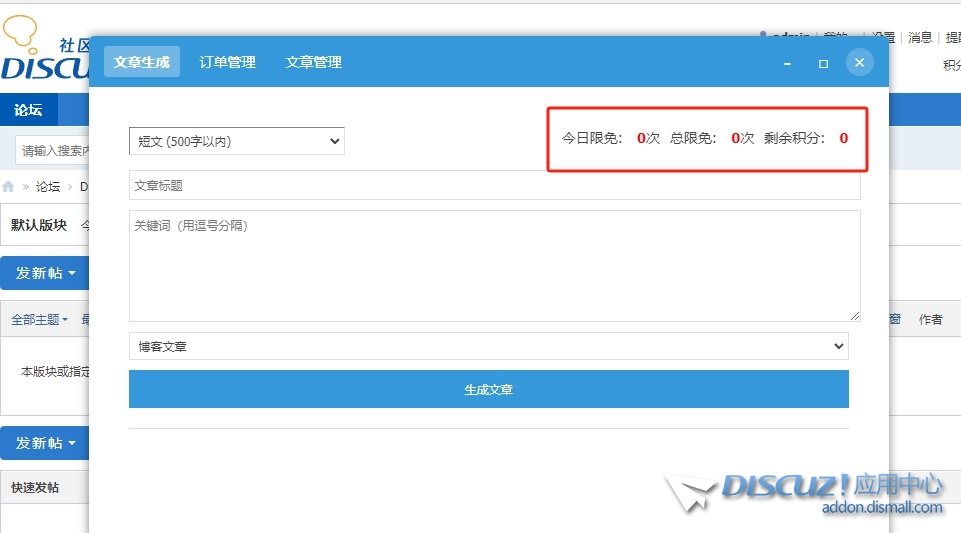Open the 论坛 navigation tab
961x533 pixels.
[x=28, y=110]
